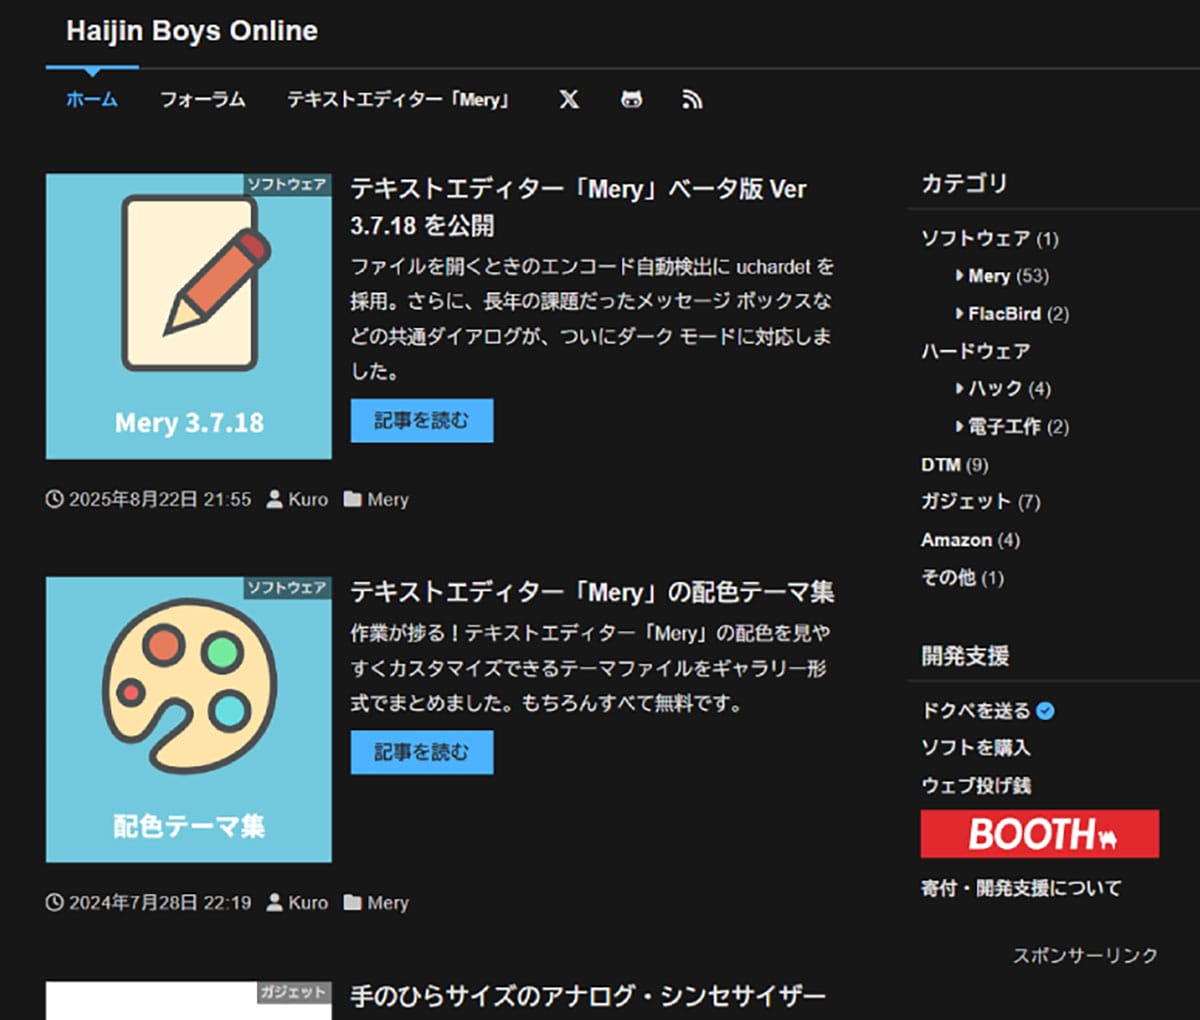Image resolution: width=1200 pixels, height=1020 pixels.
Task: Expand the FlacBird (2) subcategory arrow
Action: 960,314
